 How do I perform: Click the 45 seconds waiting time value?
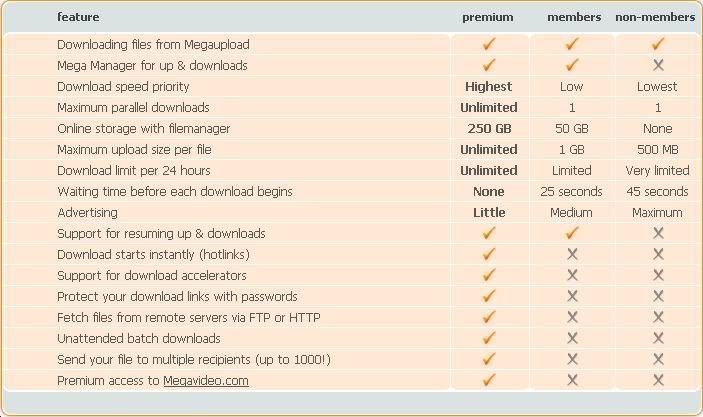[x=658, y=191]
